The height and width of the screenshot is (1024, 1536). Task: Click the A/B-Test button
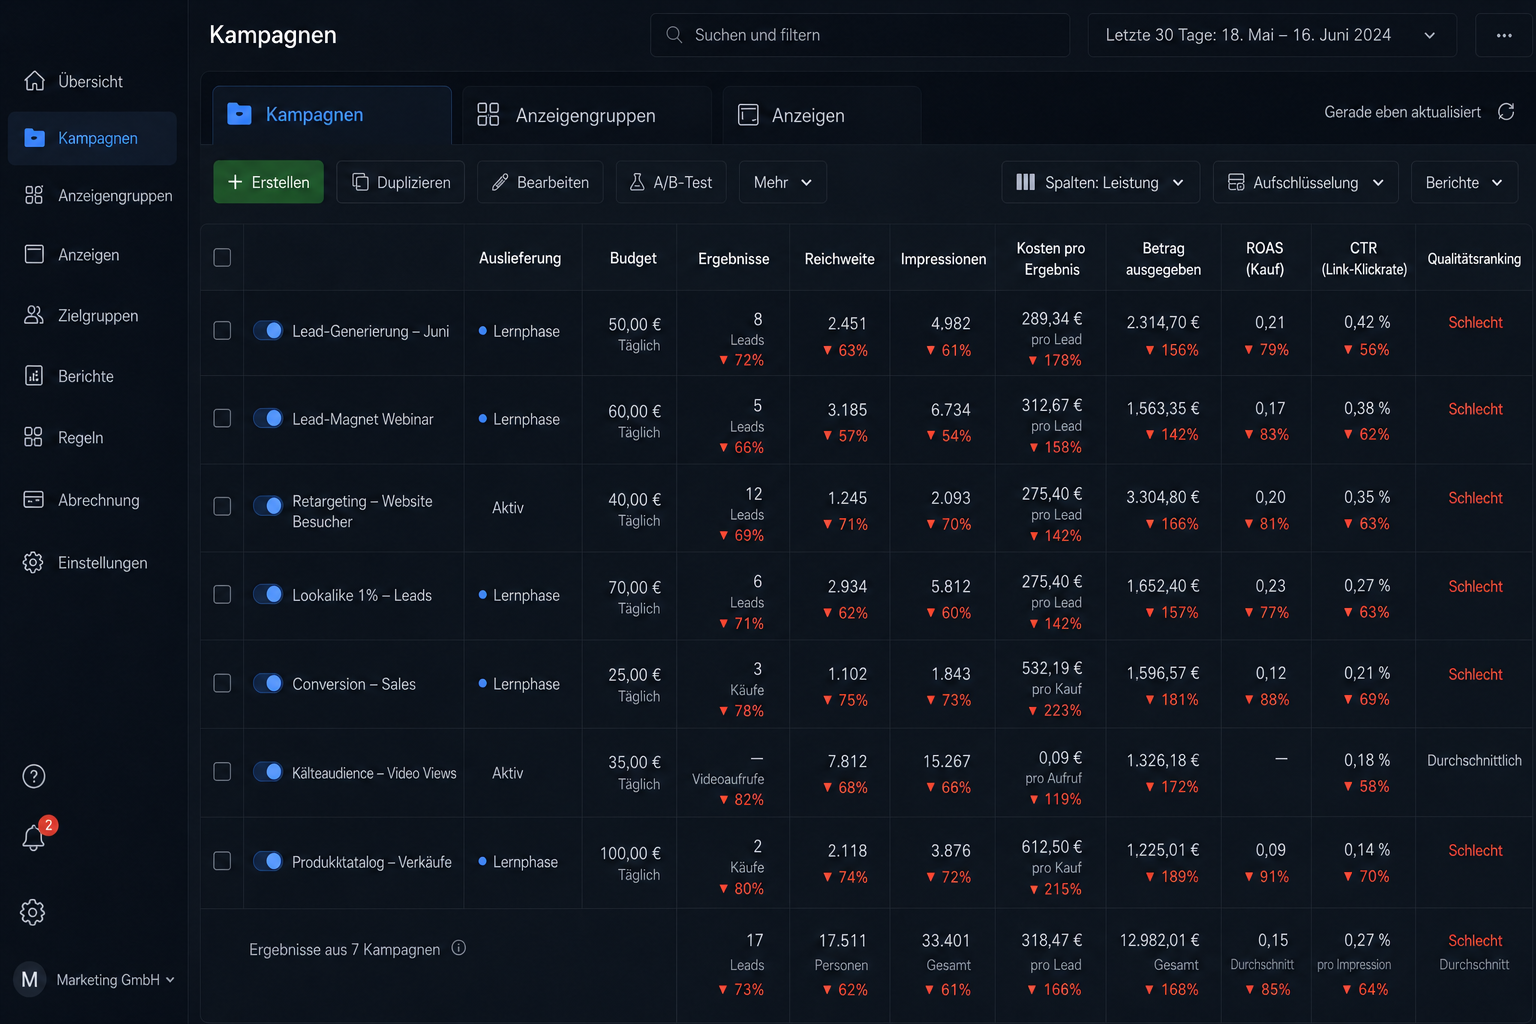pyautogui.click(x=671, y=182)
